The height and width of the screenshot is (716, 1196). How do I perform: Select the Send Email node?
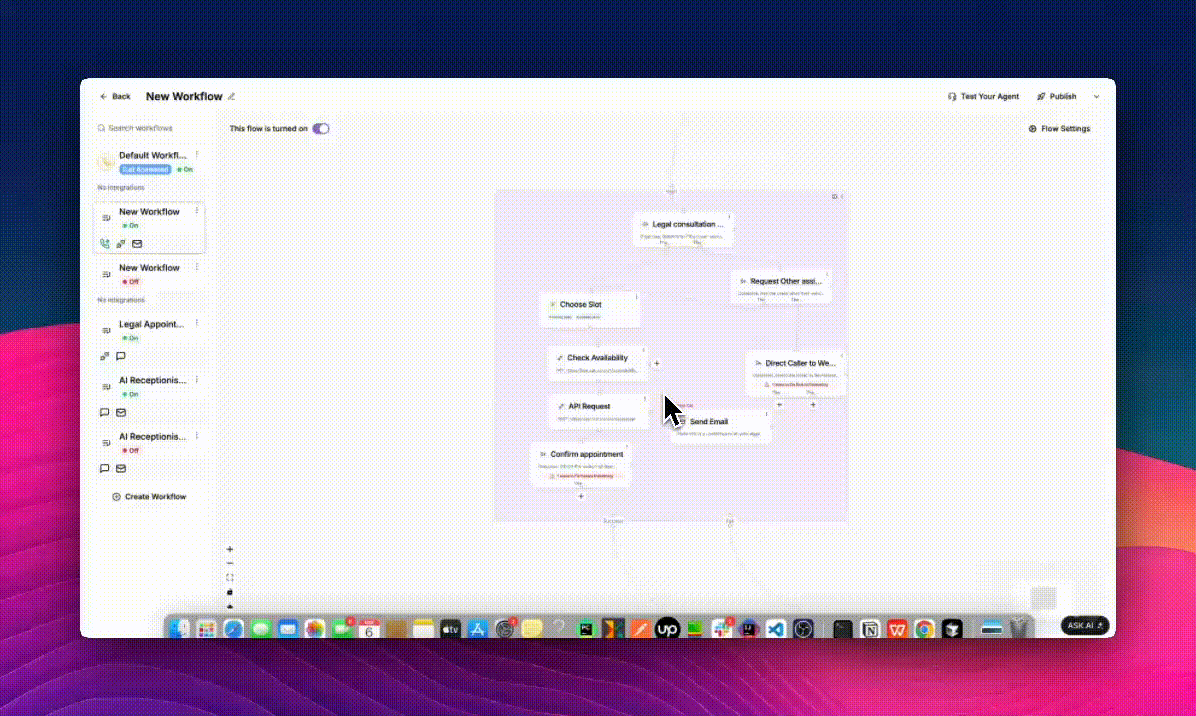coord(721,426)
